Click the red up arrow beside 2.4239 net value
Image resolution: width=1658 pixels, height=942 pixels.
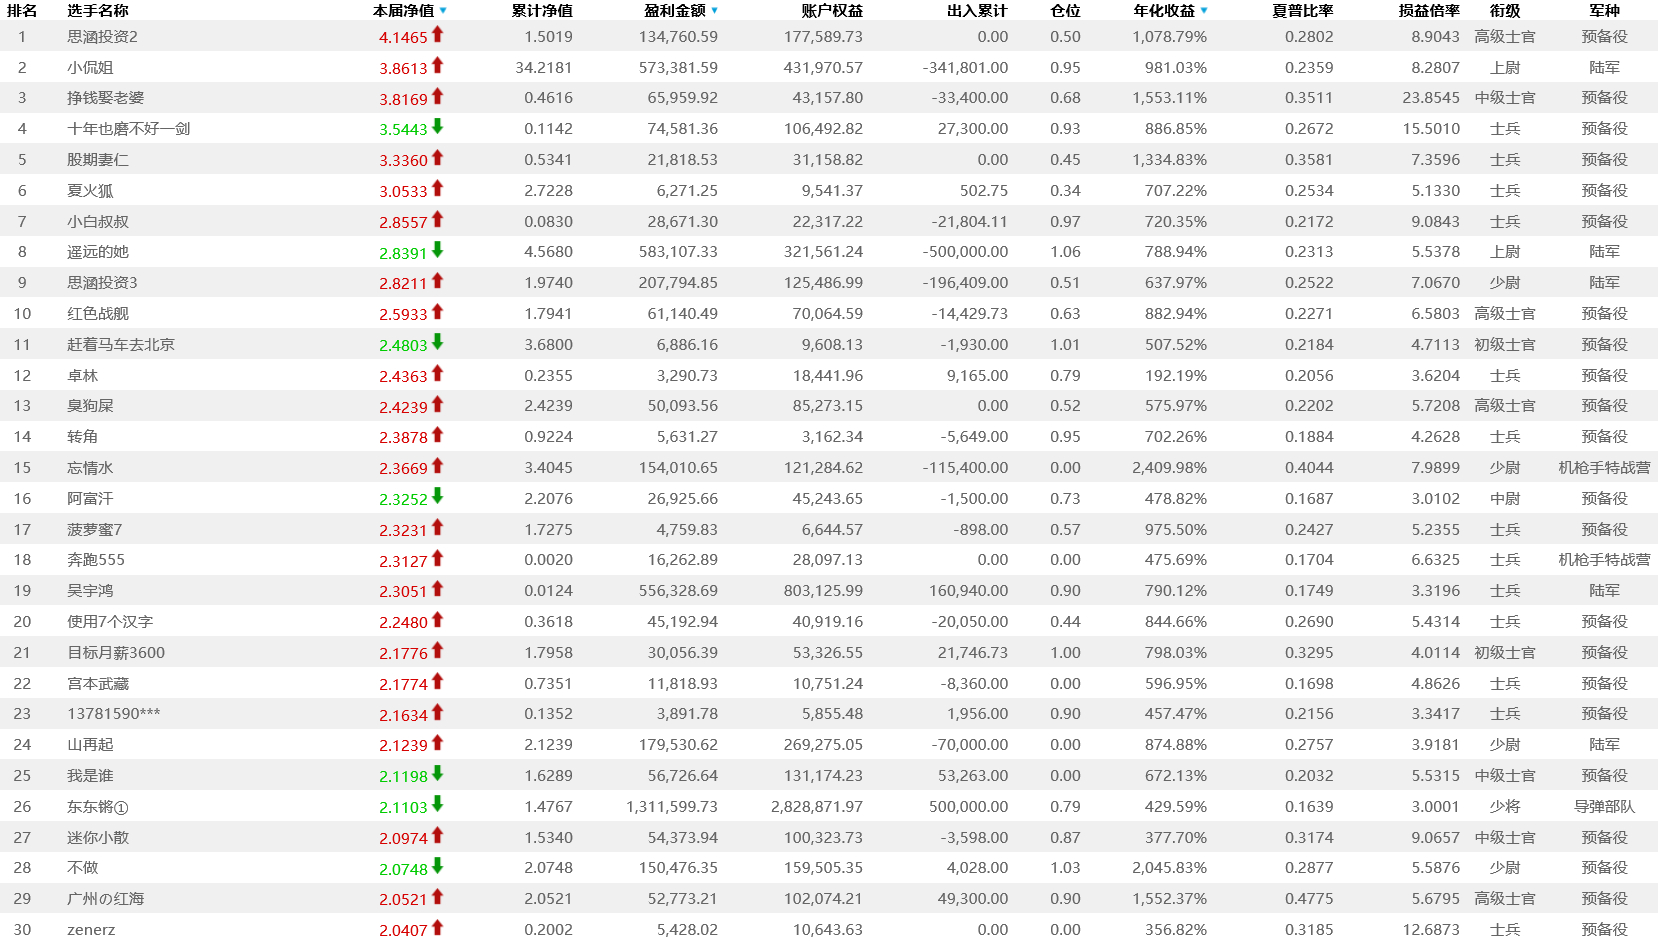pos(437,404)
